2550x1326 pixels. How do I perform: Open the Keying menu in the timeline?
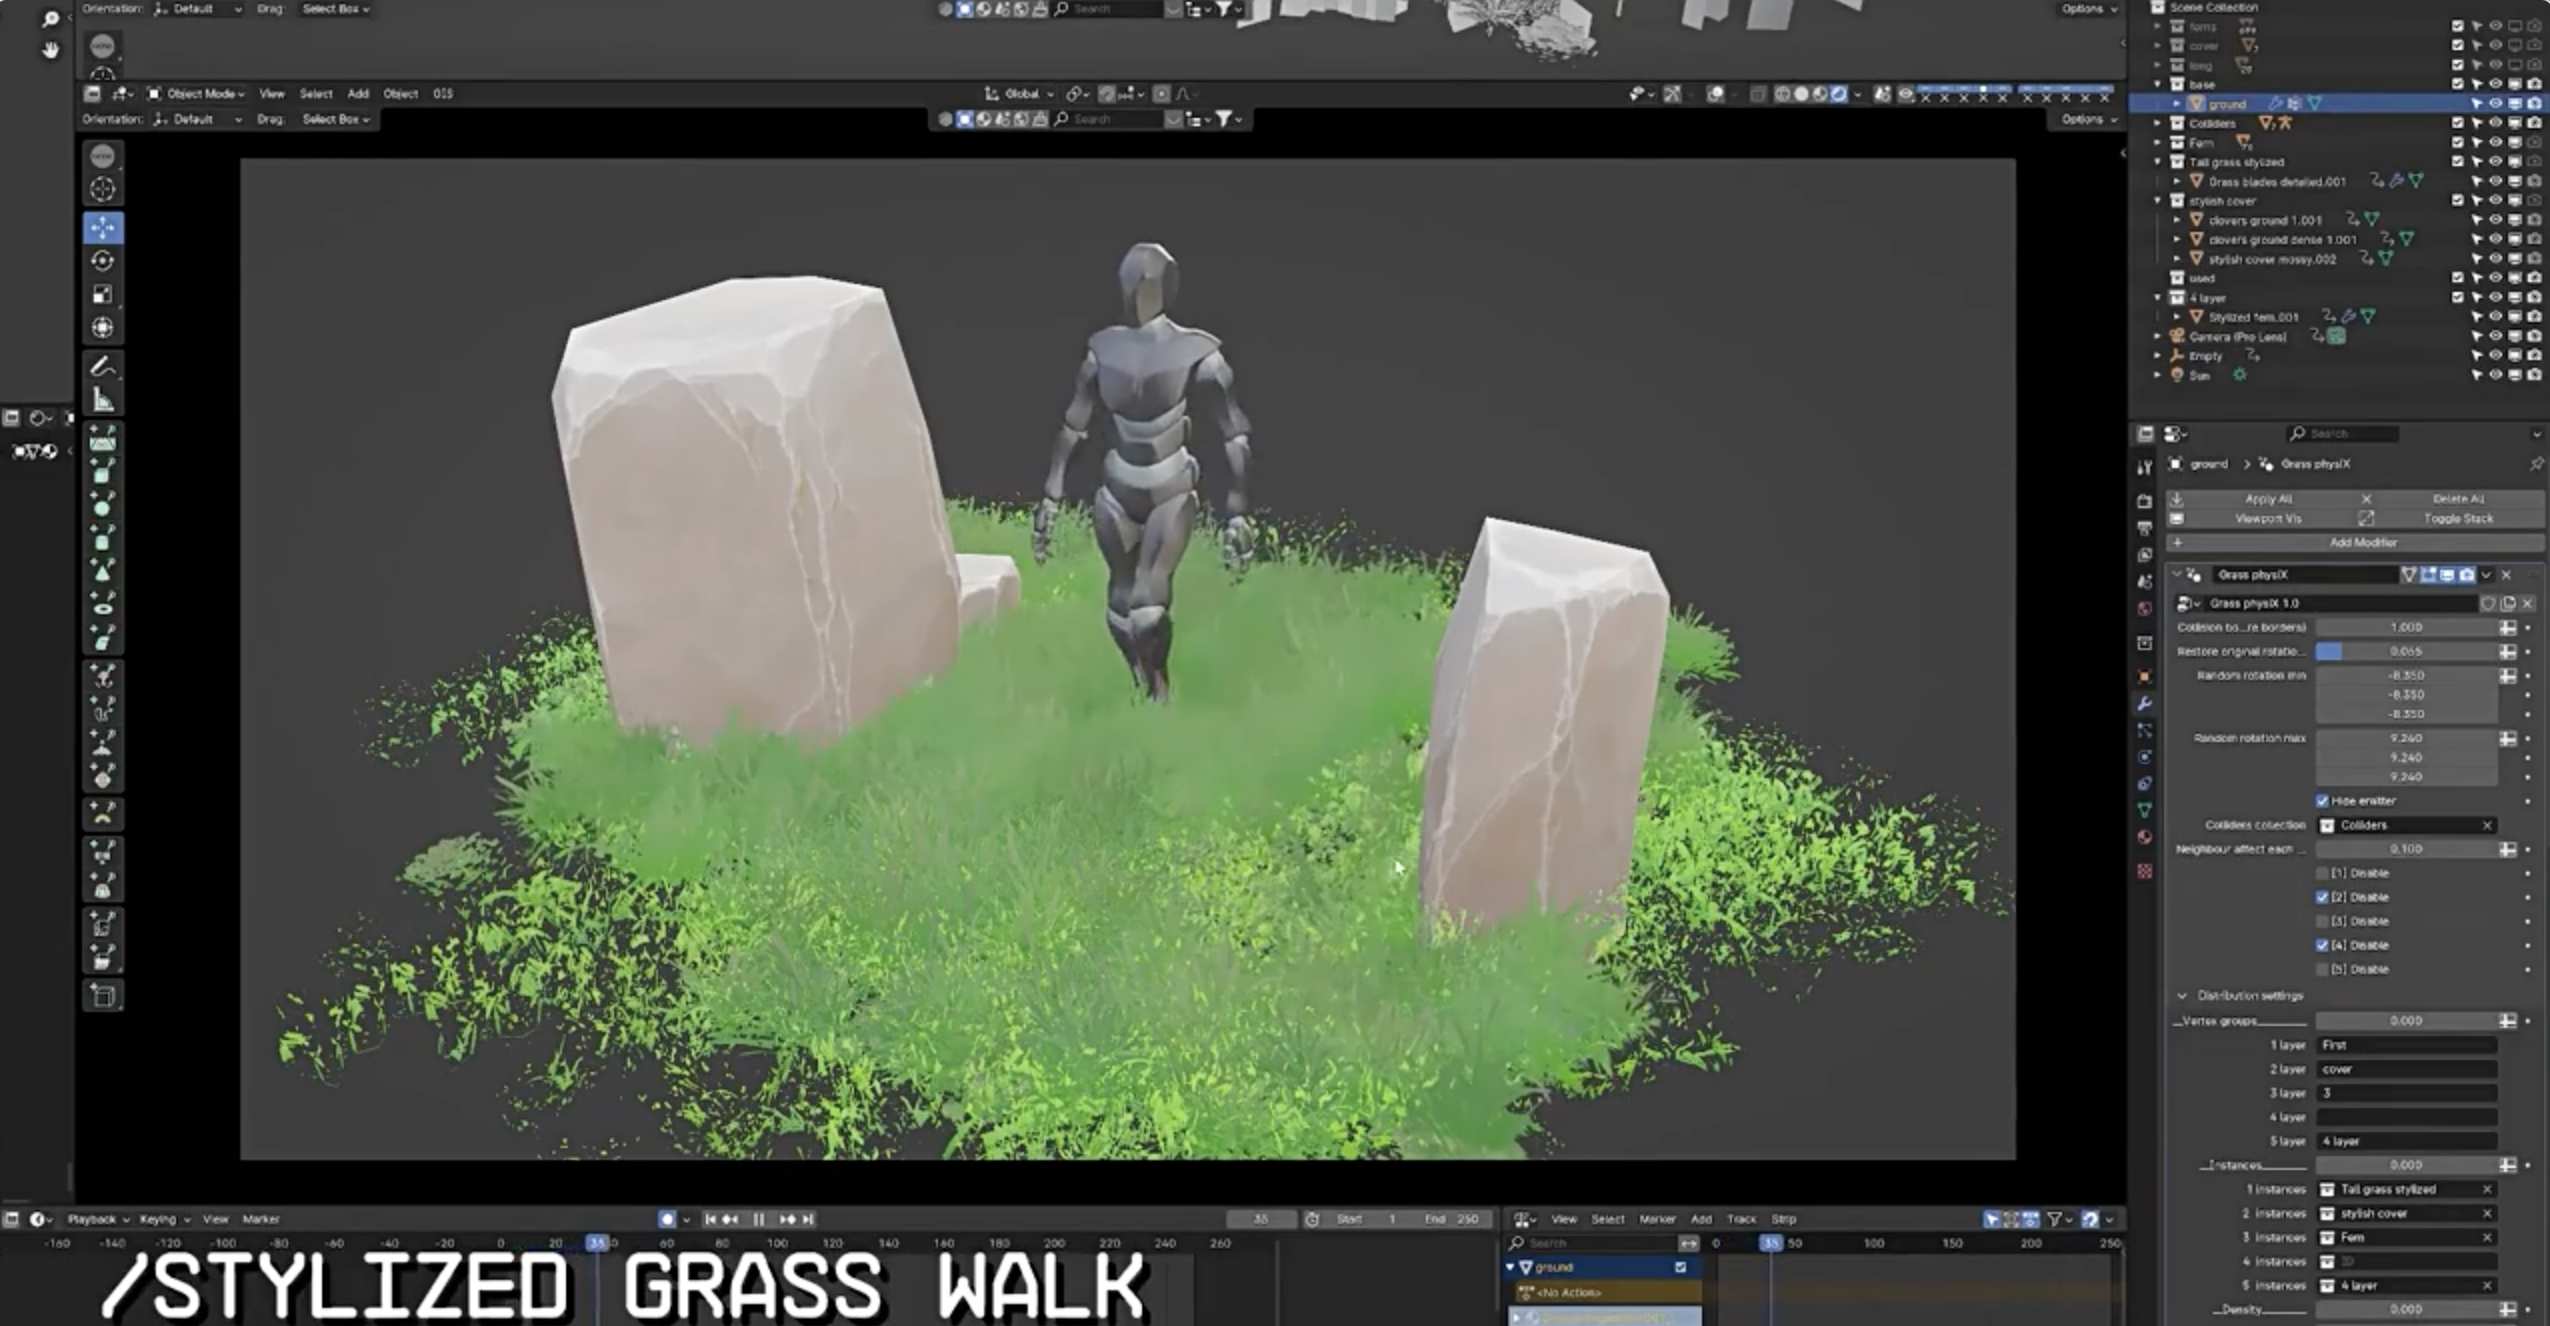158,1219
